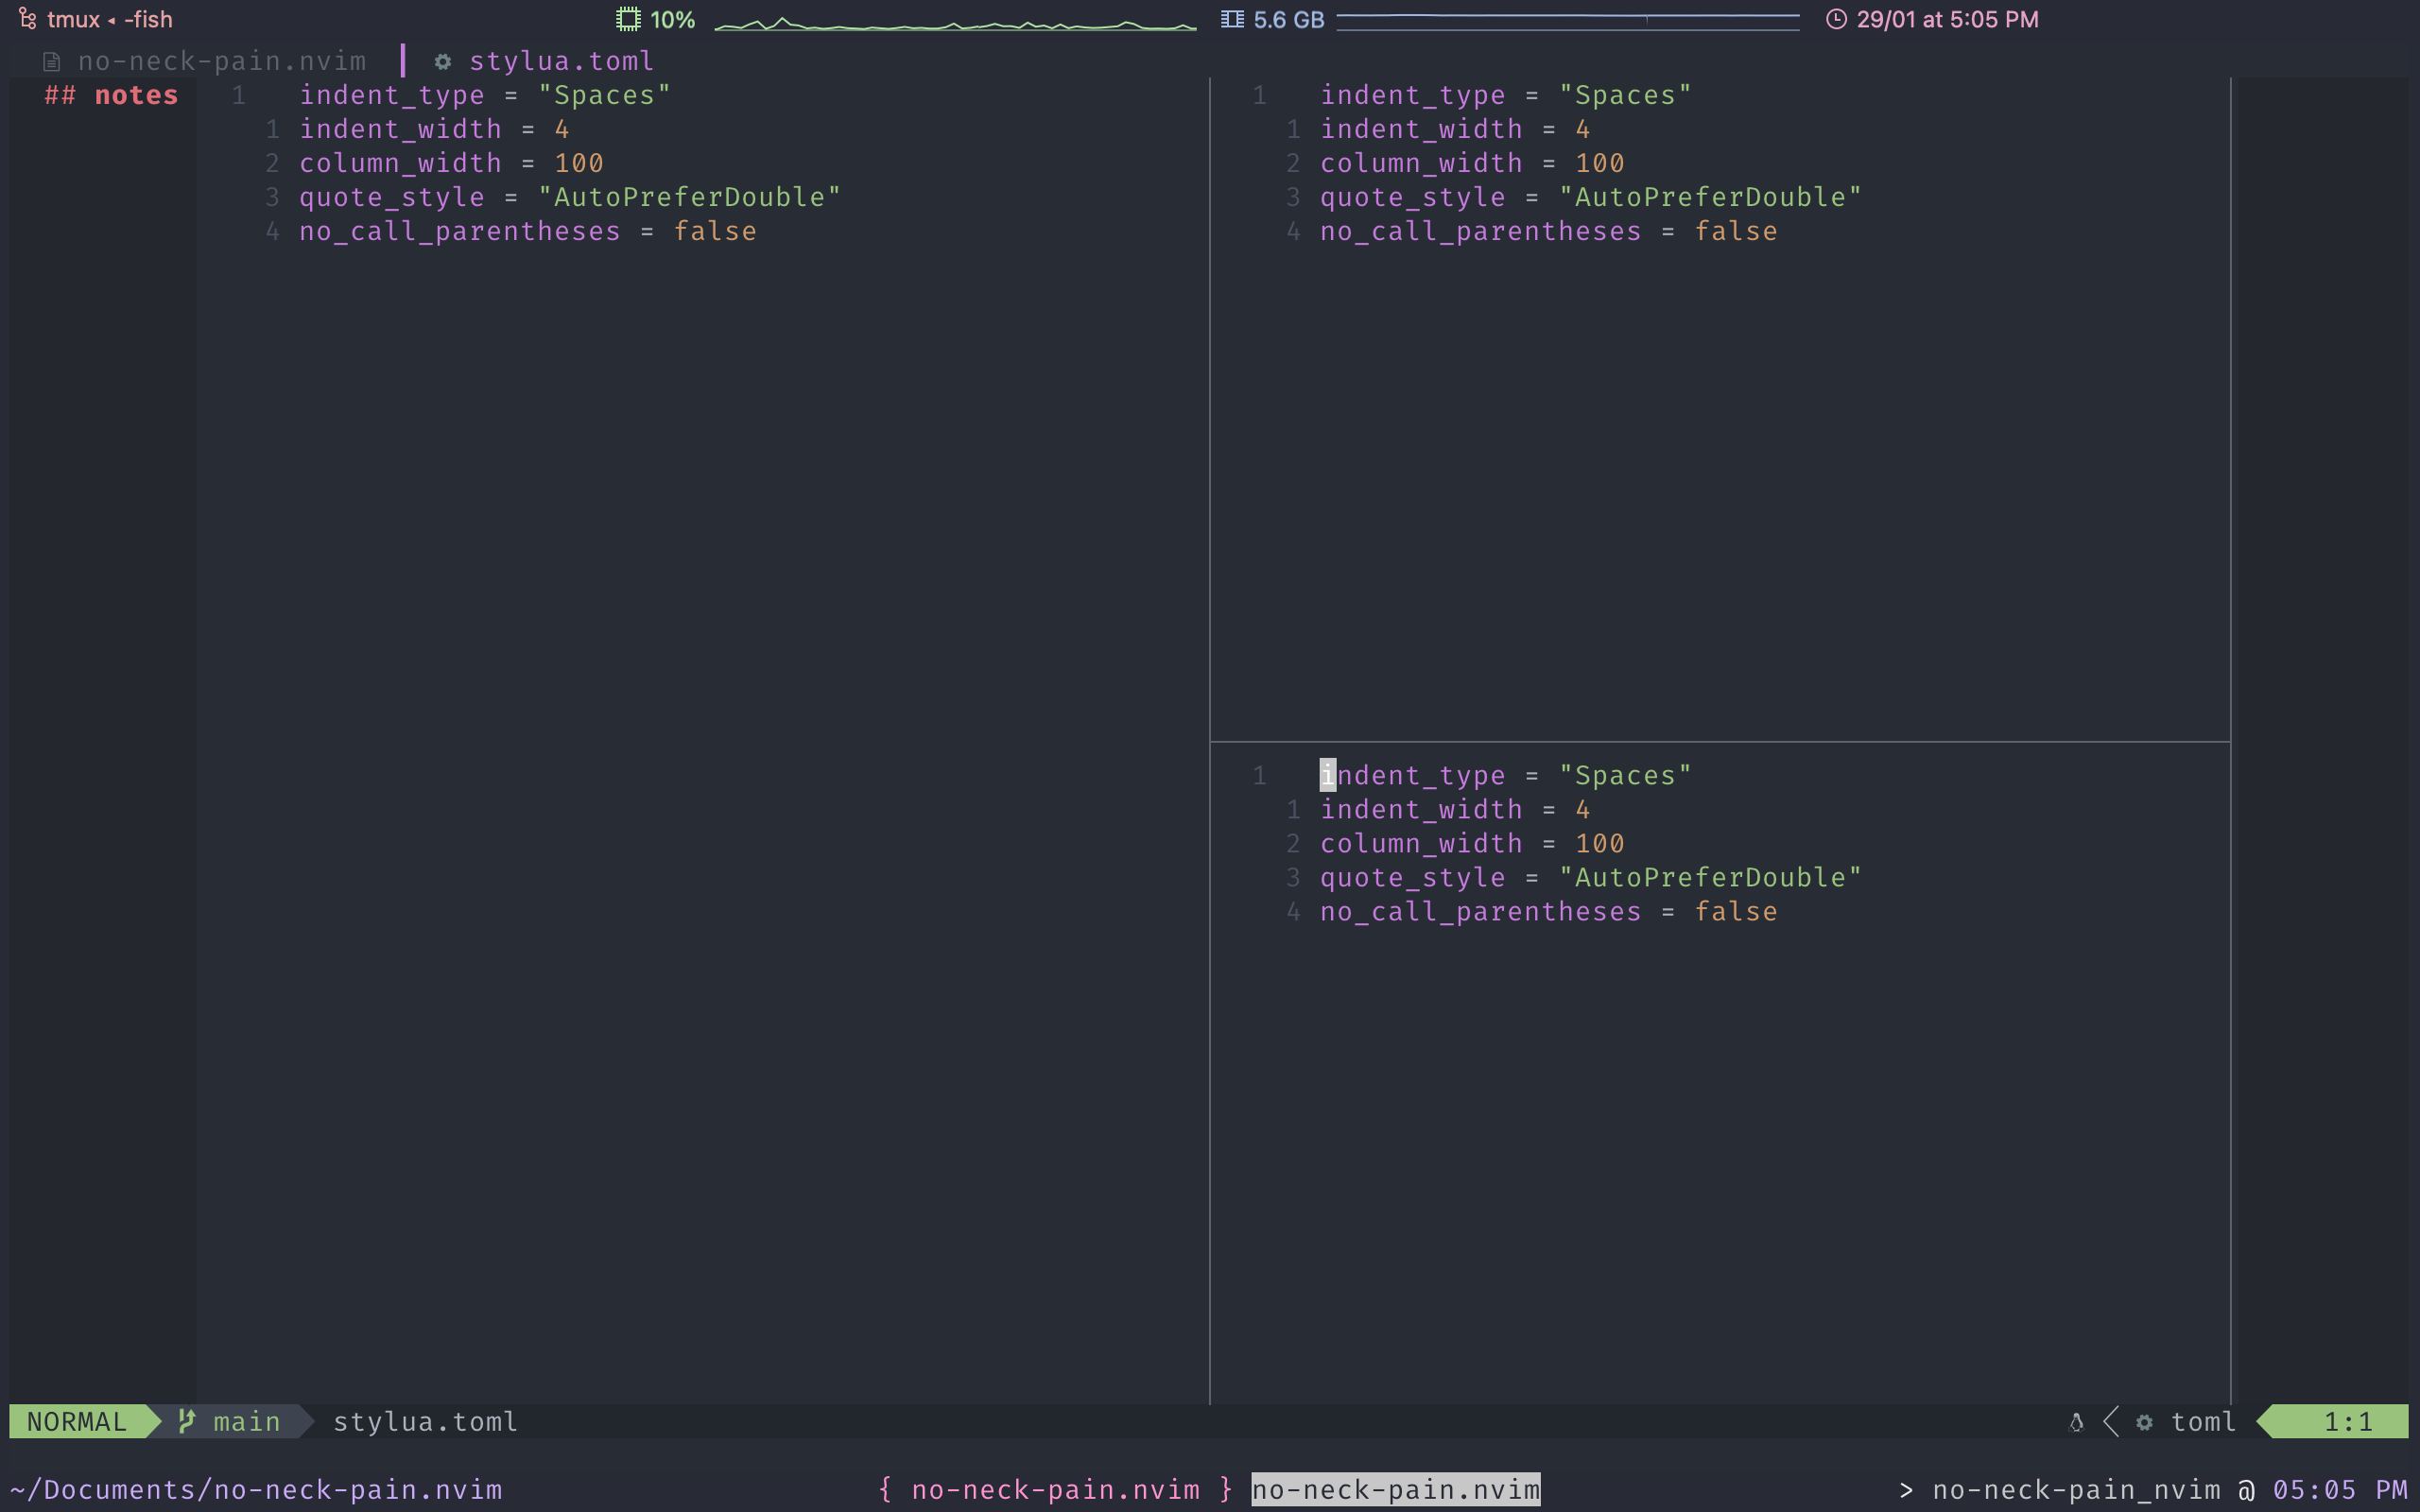Image resolution: width=2420 pixels, height=1512 pixels.
Task: Click the Linux penguin icon in the statusline
Action: tap(2078, 1421)
